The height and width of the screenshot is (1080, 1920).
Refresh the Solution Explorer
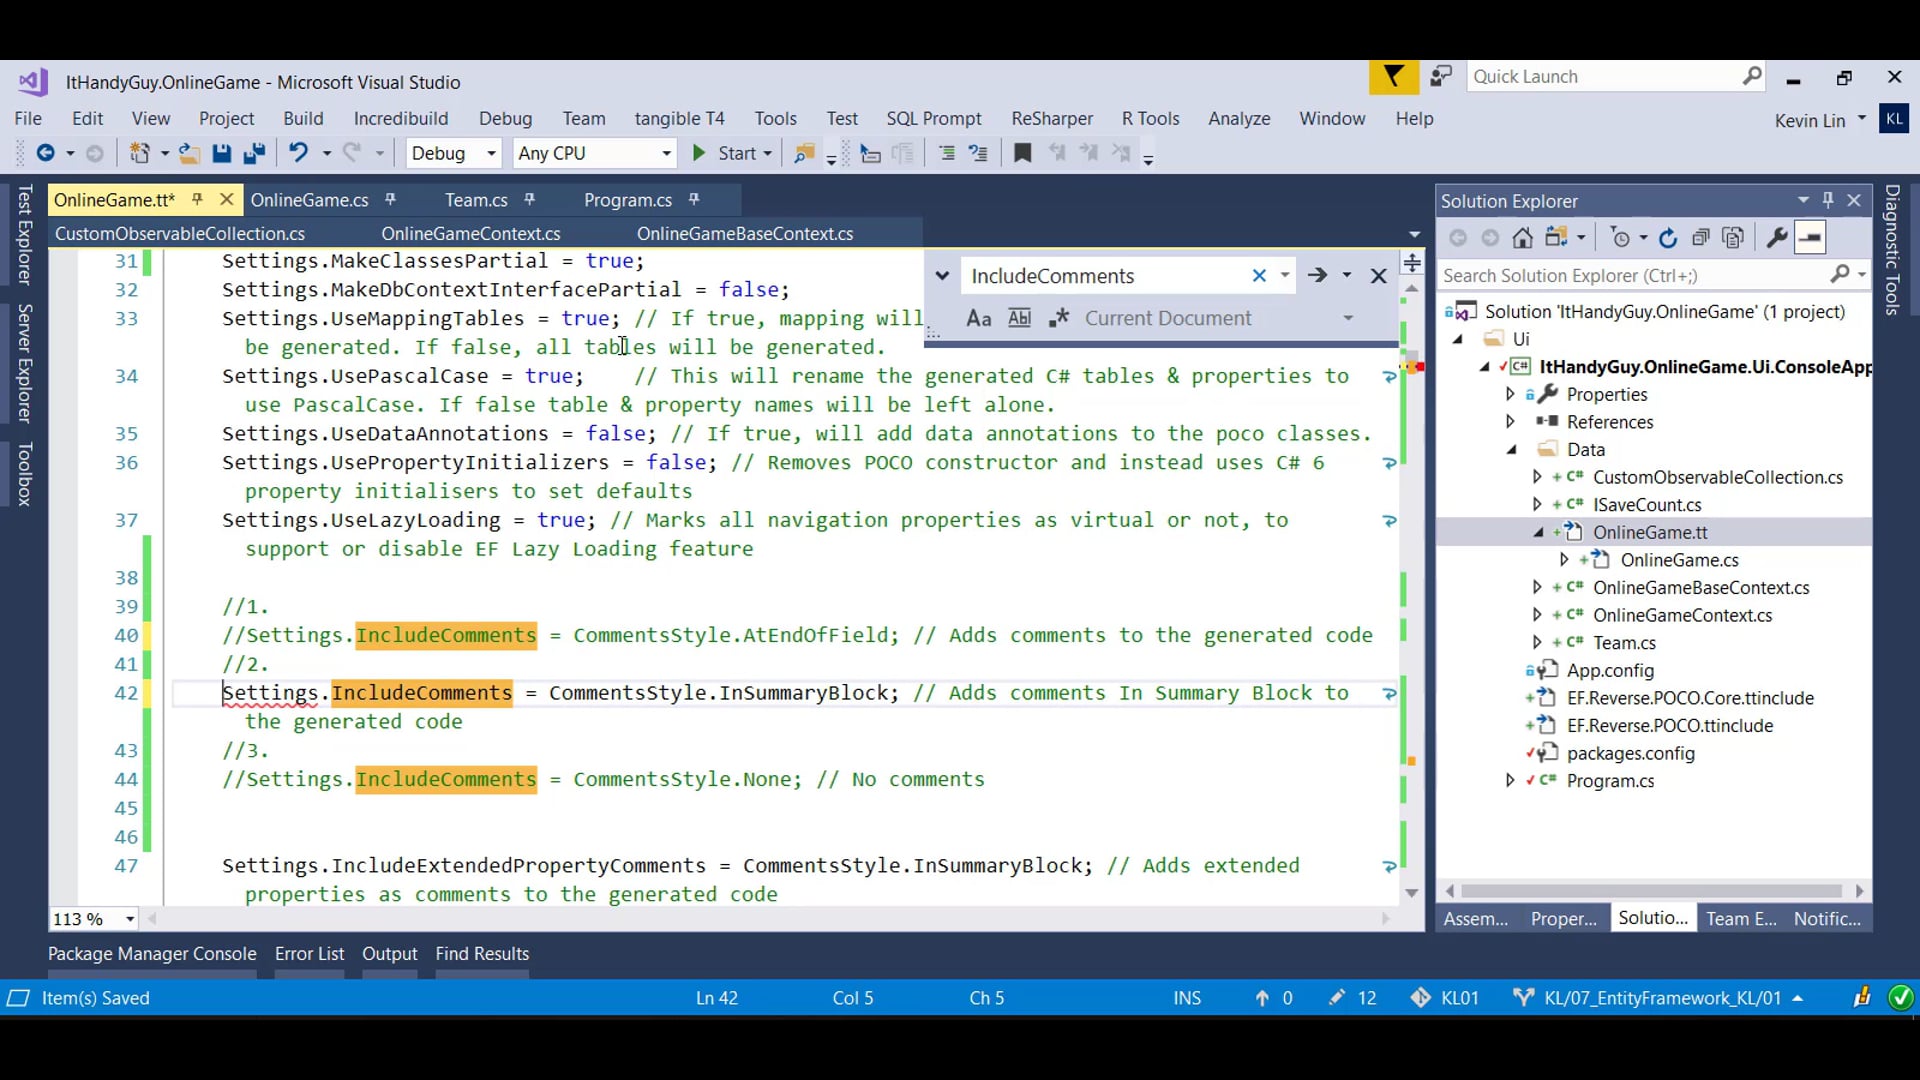coord(1667,238)
